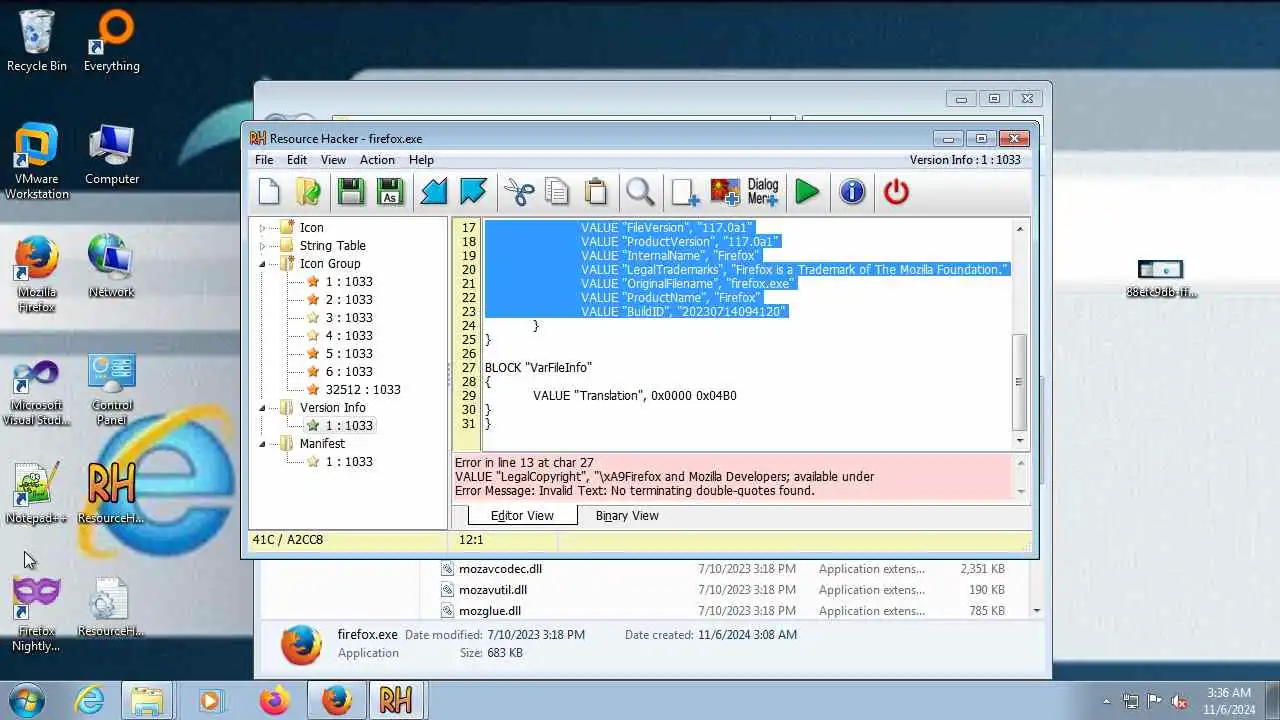Open Notepad++ desktop shortcut

36,493
